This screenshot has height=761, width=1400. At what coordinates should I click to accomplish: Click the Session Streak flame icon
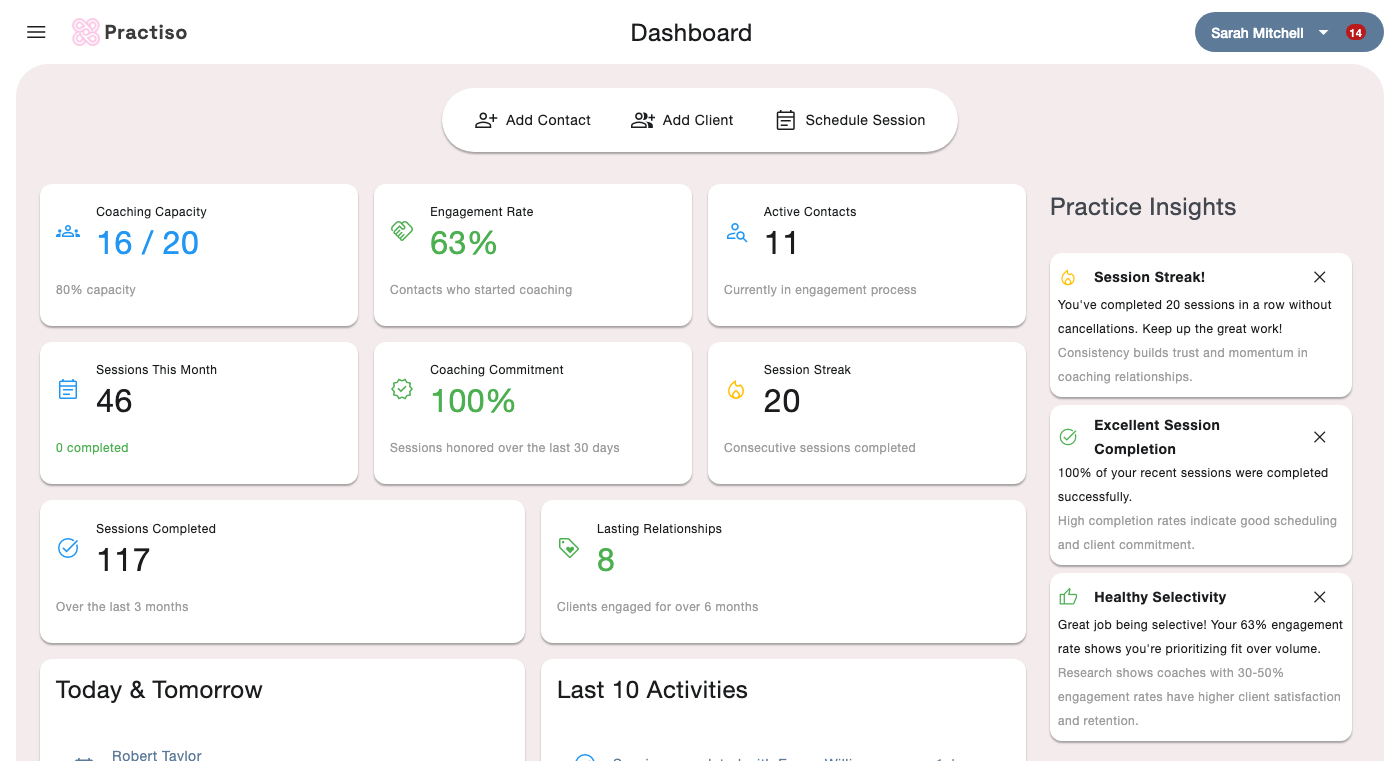(x=736, y=390)
